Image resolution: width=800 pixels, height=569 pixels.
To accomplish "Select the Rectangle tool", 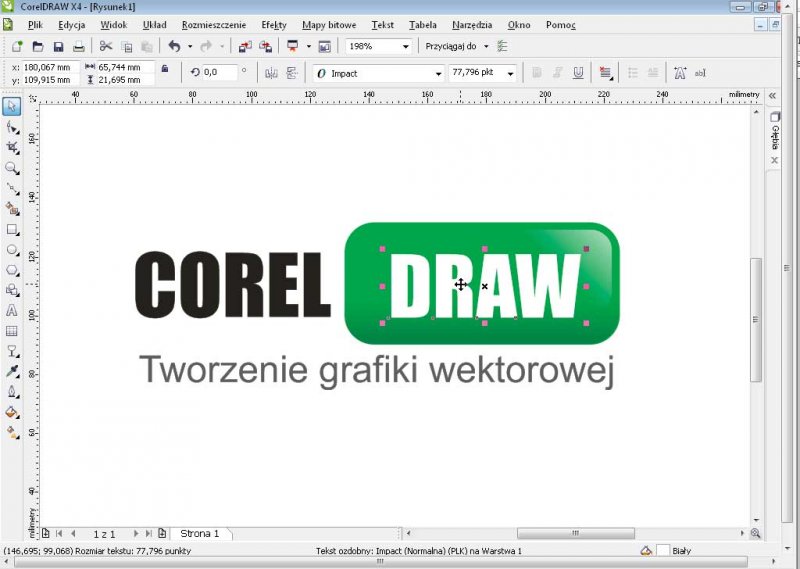I will 12,230.
